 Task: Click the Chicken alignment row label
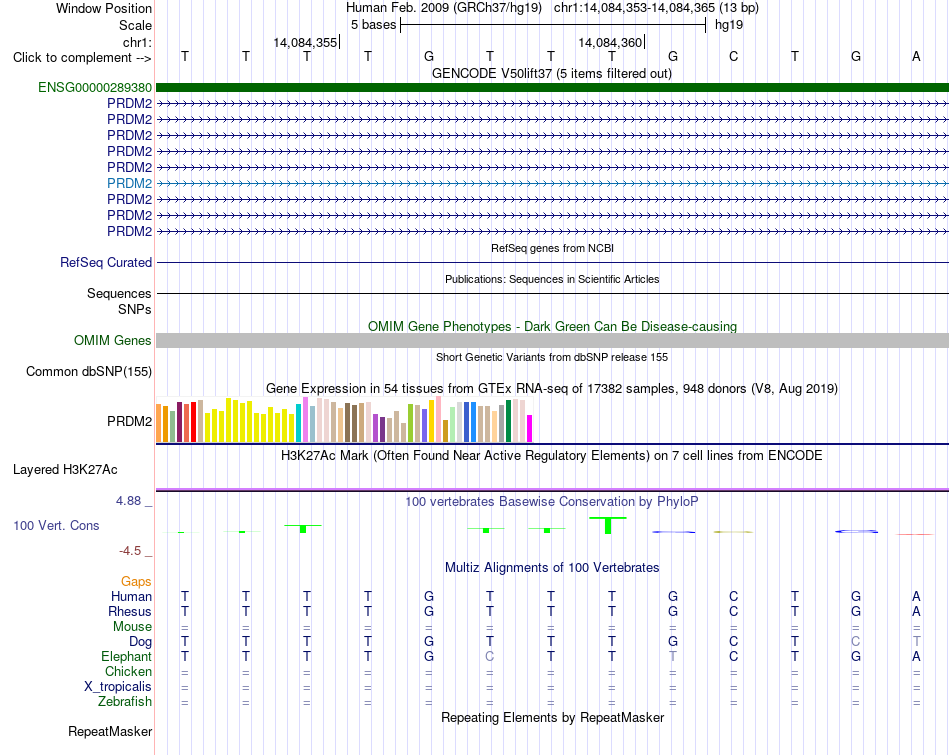pyautogui.click(x=128, y=671)
